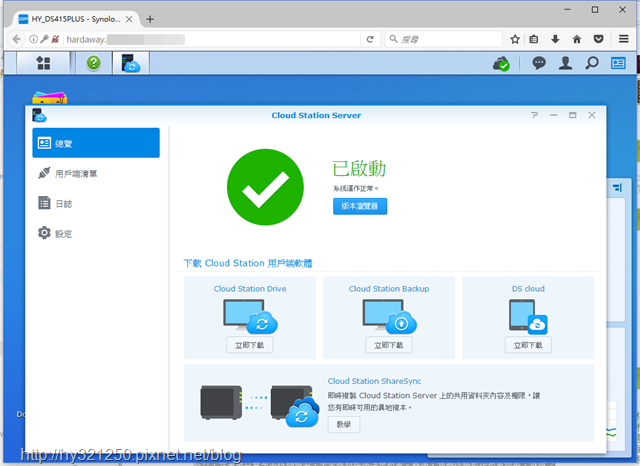This screenshot has width=640, height=466.
Task: Select the HY_DS415PLUS Synology tab
Action: [x=76, y=19]
